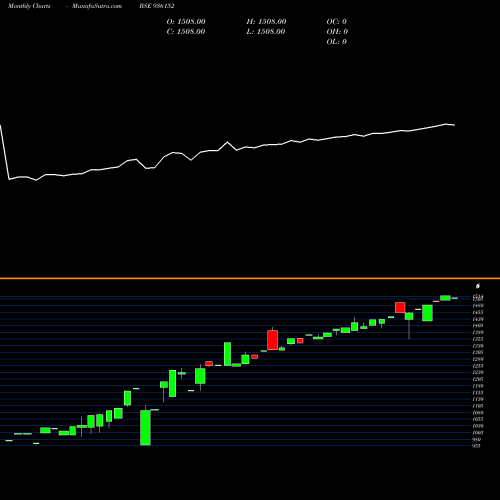Click the Monthly Charts title text
Screen dimensions: 500x500
pyautogui.click(x=29, y=6)
